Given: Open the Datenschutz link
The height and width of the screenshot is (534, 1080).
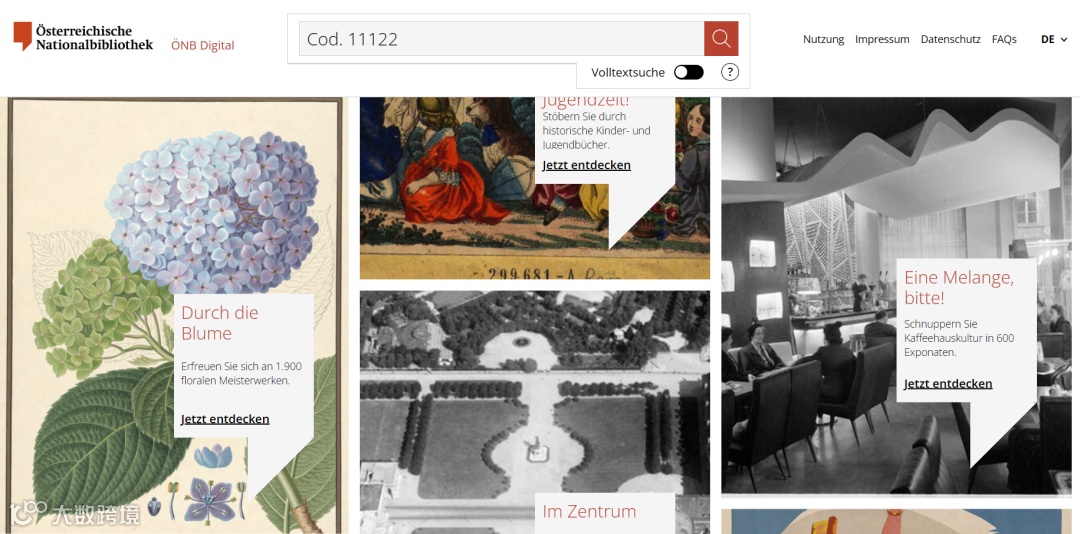Looking at the screenshot, I should [x=950, y=39].
